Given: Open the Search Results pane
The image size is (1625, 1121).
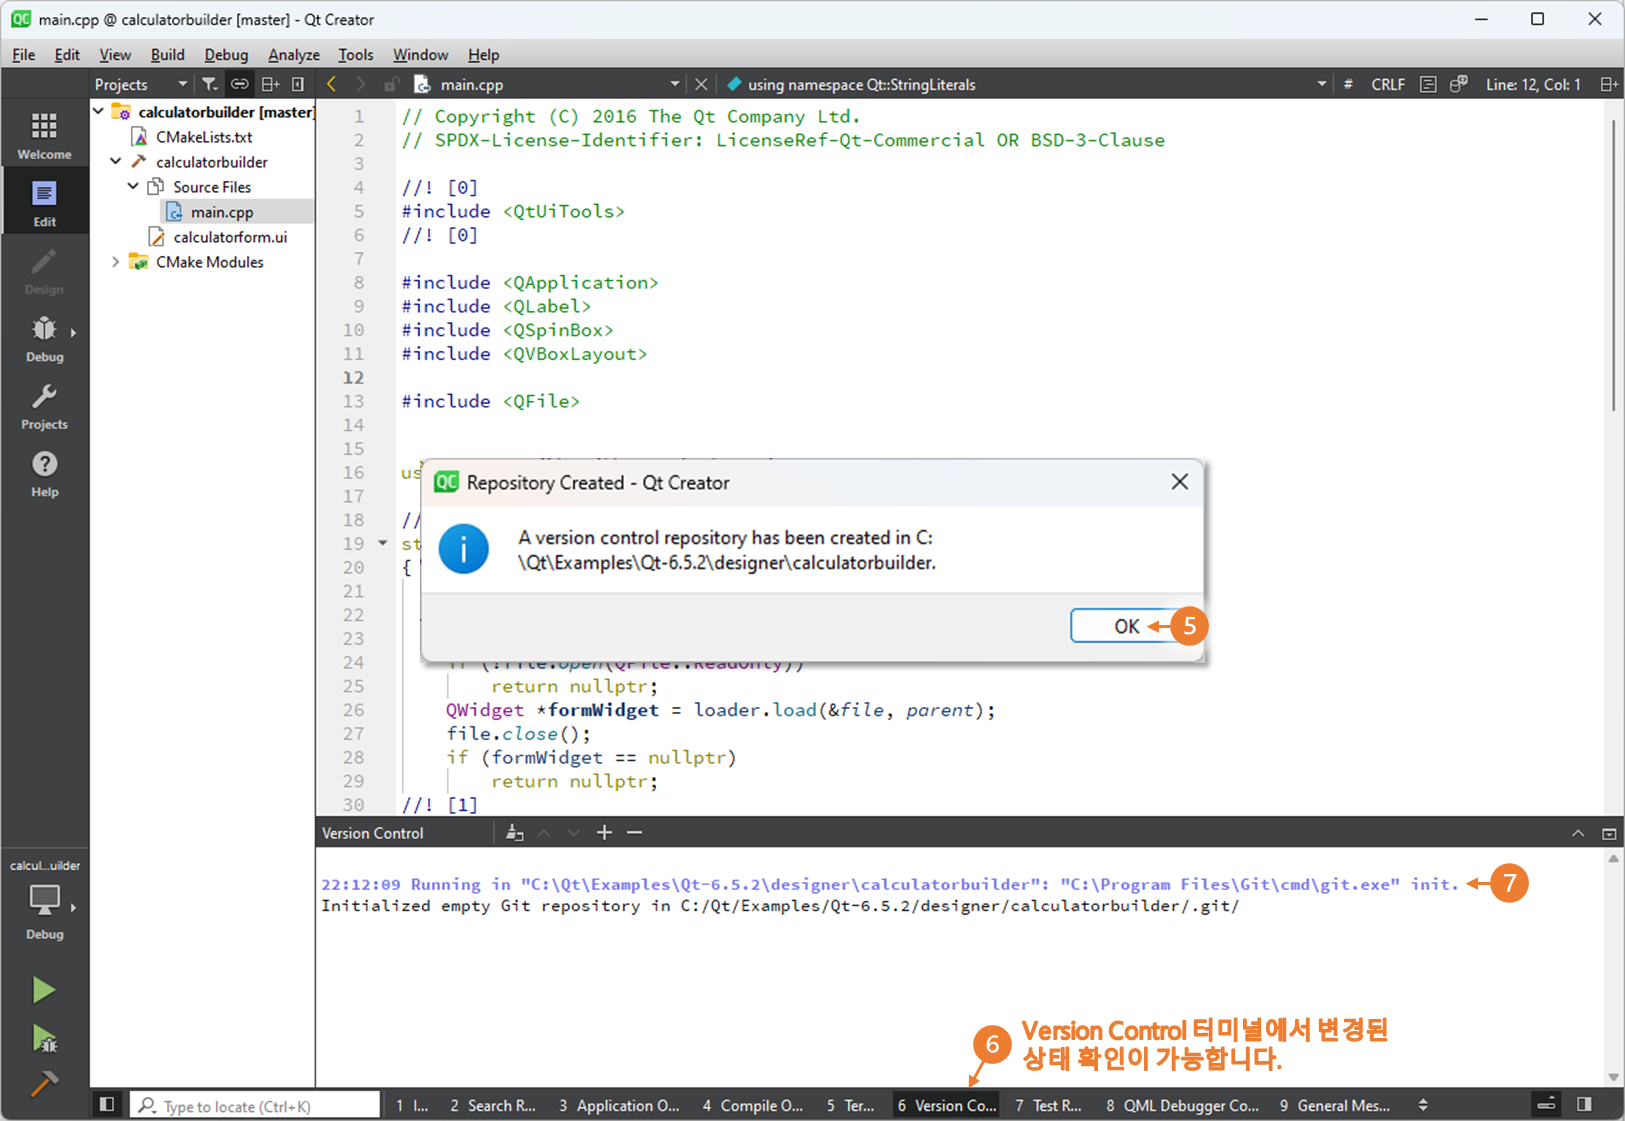Looking at the screenshot, I should point(491,1105).
